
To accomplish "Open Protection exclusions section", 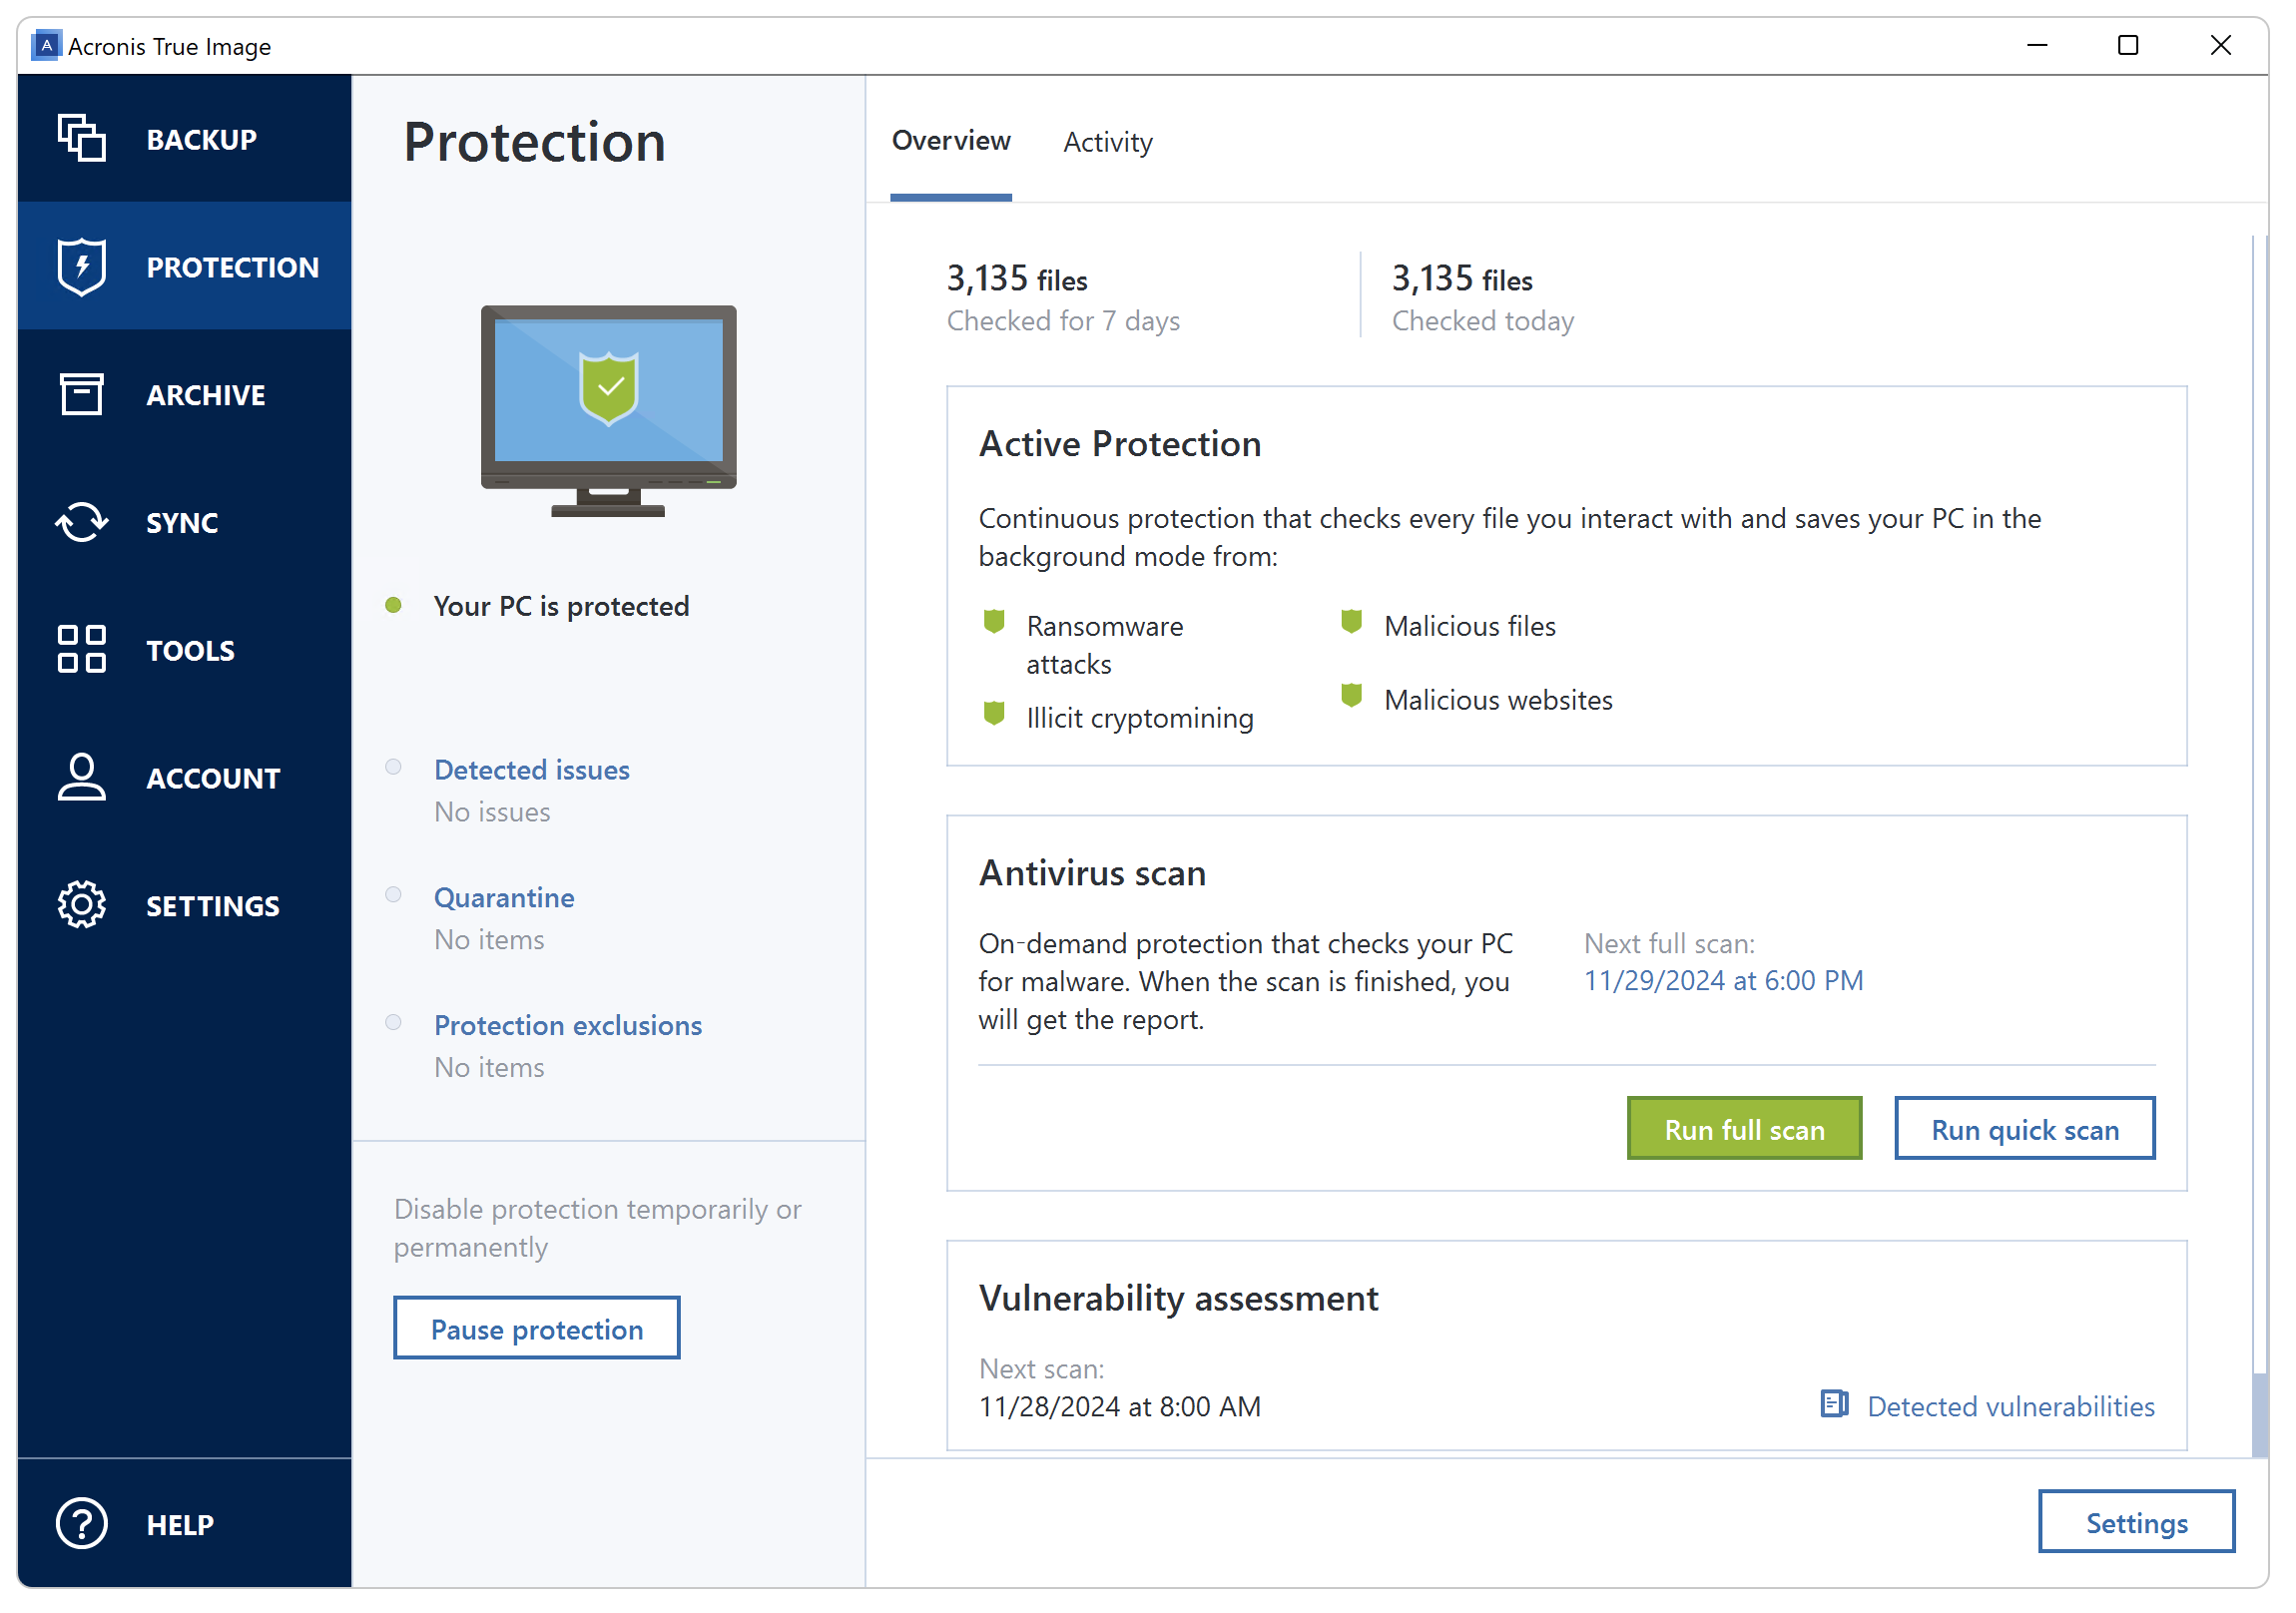I will coord(566,1023).
